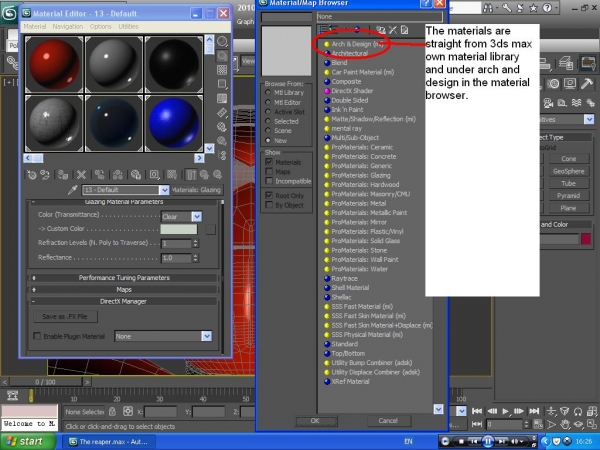Click the Custom Color swatch
600x450 pixels.
pyautogui.click(x=179, y=229)
